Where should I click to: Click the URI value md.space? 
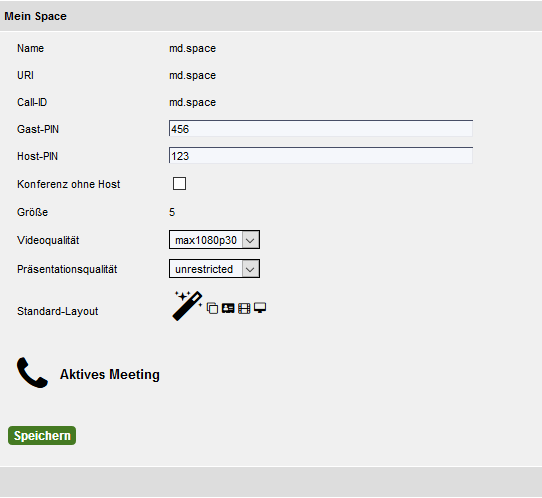(x=193, y=75)
